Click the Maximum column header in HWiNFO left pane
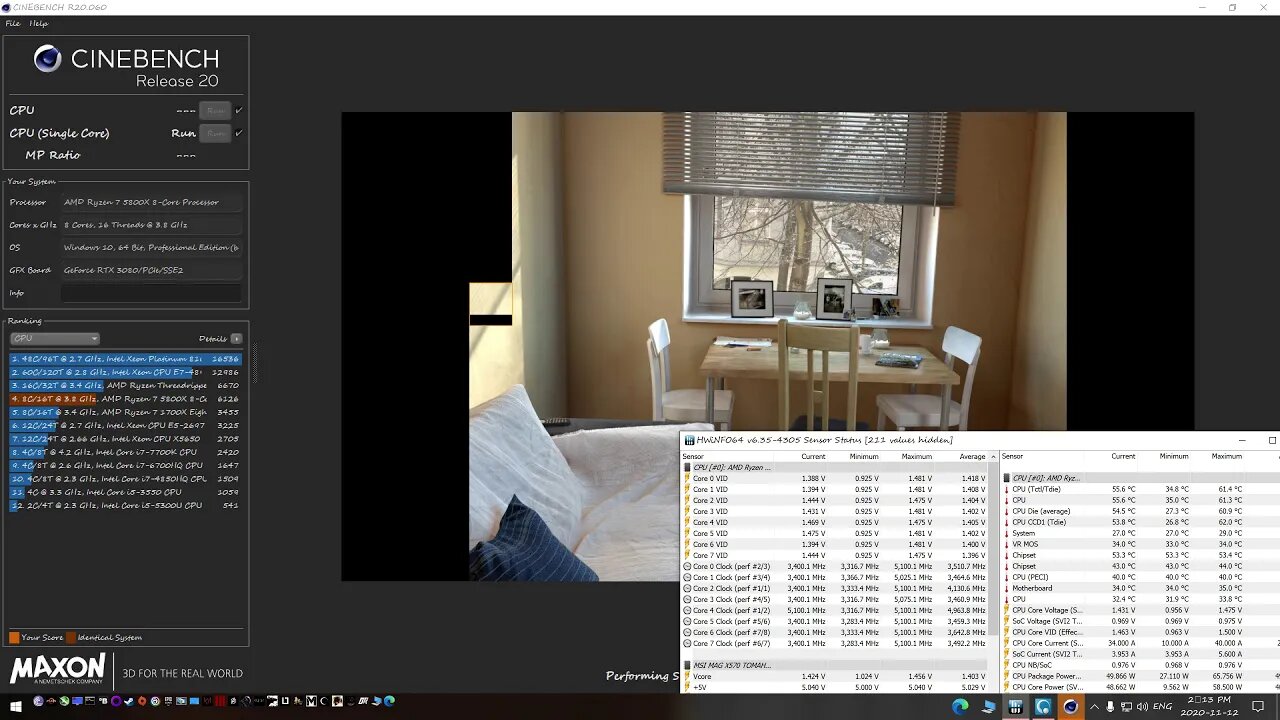Screen dimensions: 1280x720 click(x=916, y=456)
